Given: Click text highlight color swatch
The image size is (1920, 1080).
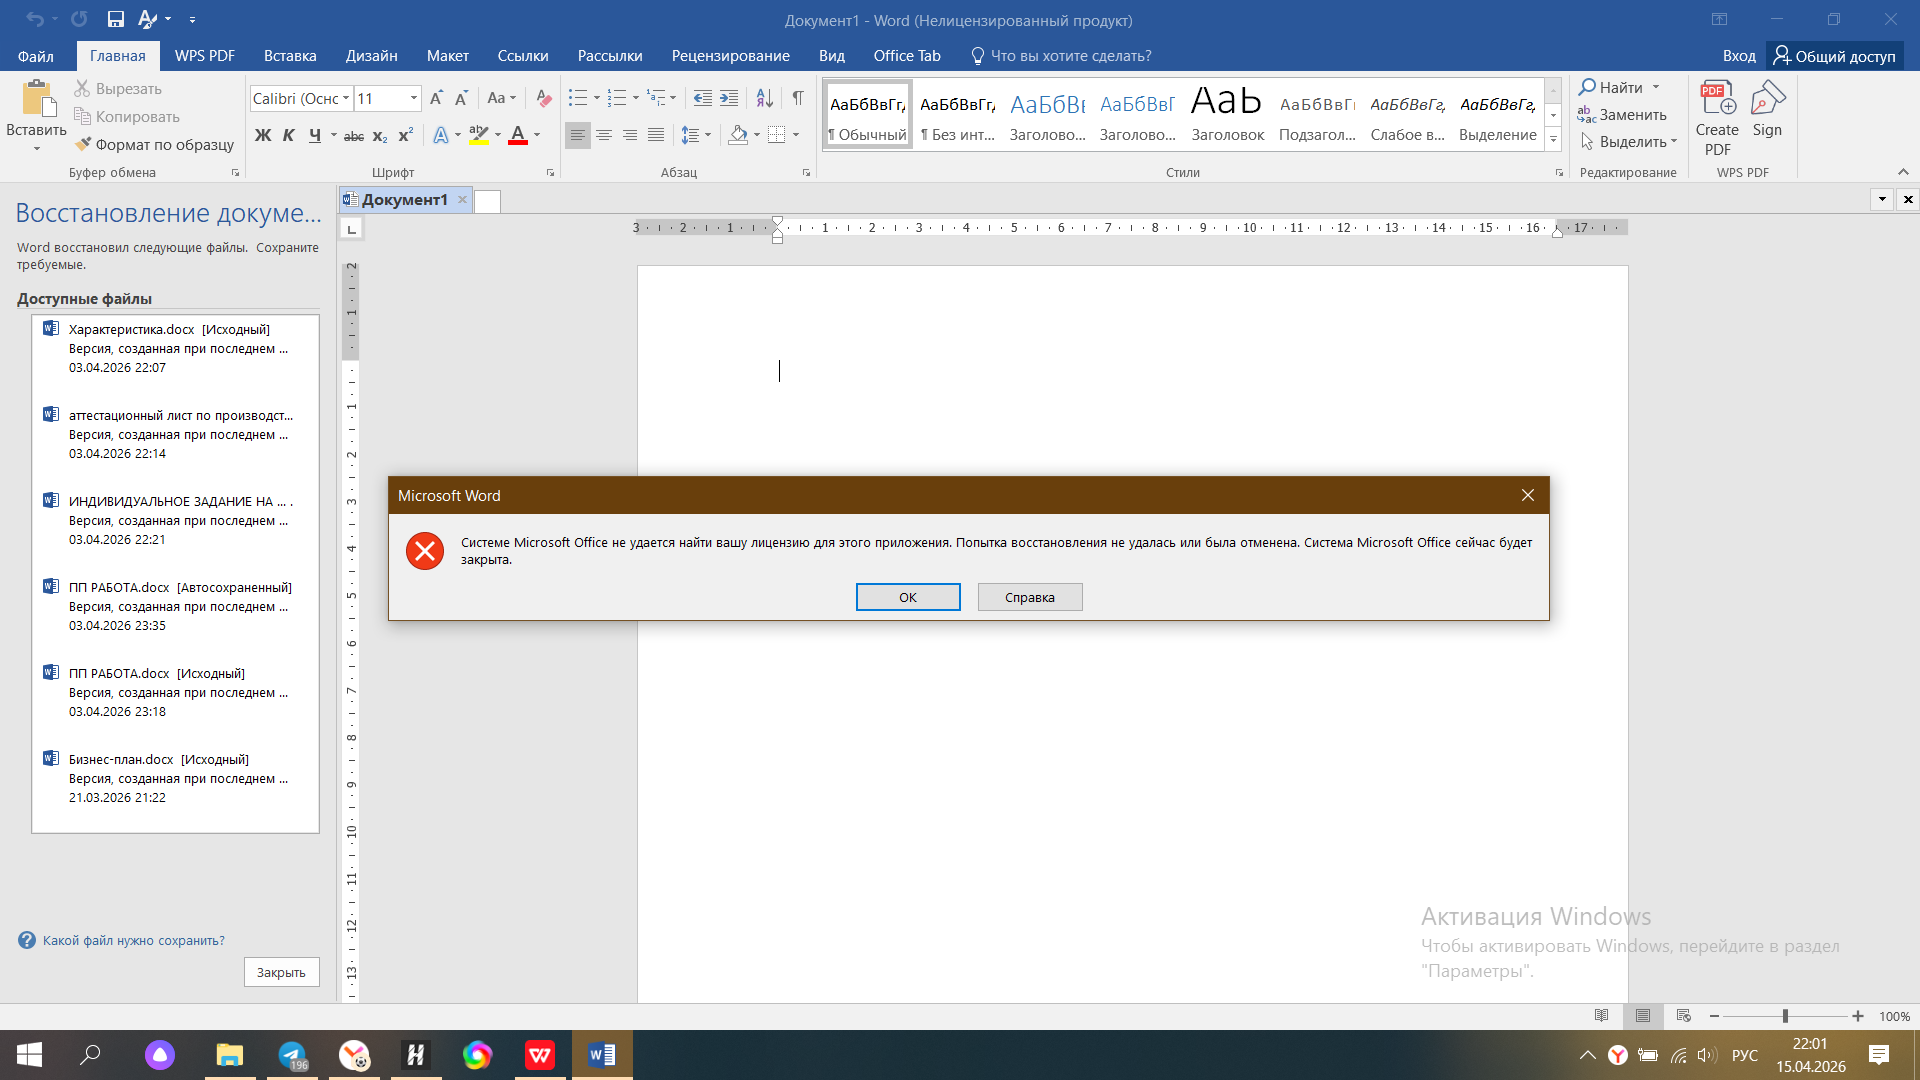Looking at the screenshot, I should [x=479, y=135].
